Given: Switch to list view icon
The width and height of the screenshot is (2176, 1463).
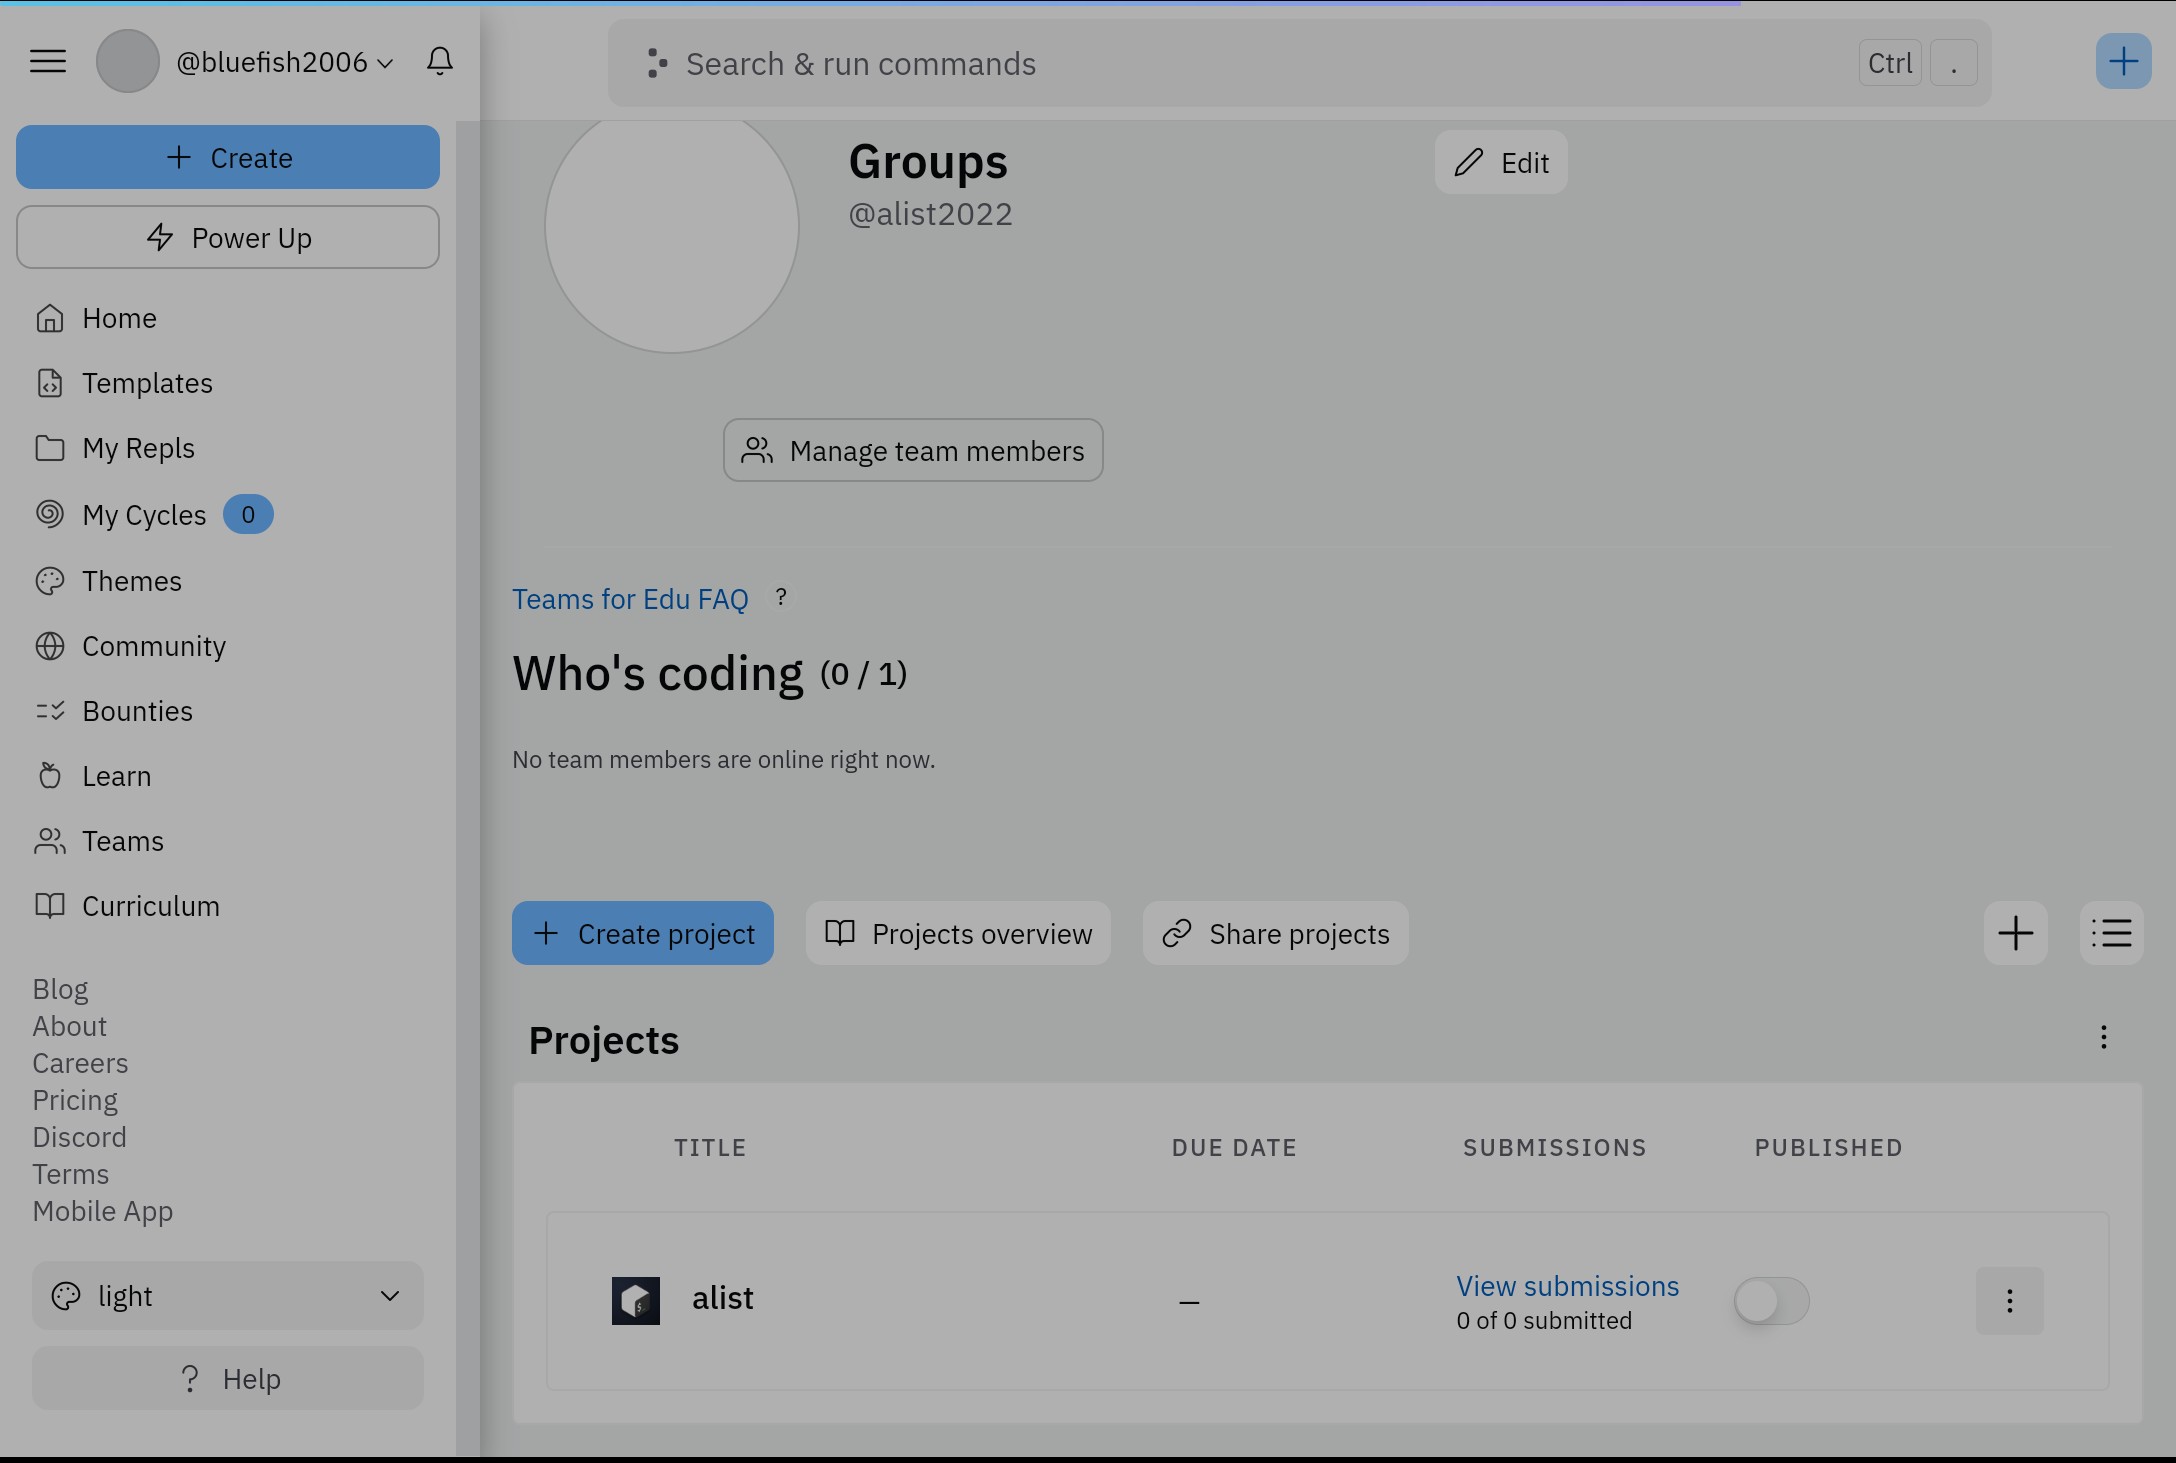Looking at the screenshot, I should click(x=2111, y=933).
